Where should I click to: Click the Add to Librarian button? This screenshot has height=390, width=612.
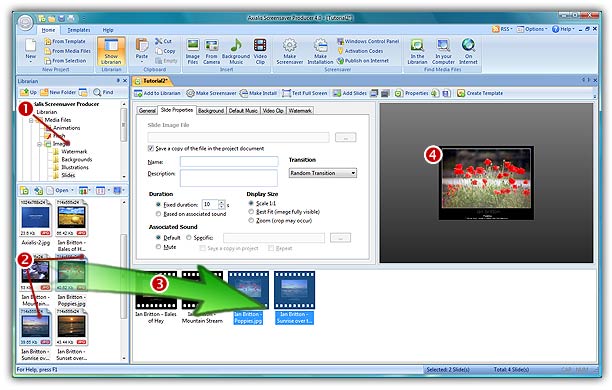pos(158,93)
